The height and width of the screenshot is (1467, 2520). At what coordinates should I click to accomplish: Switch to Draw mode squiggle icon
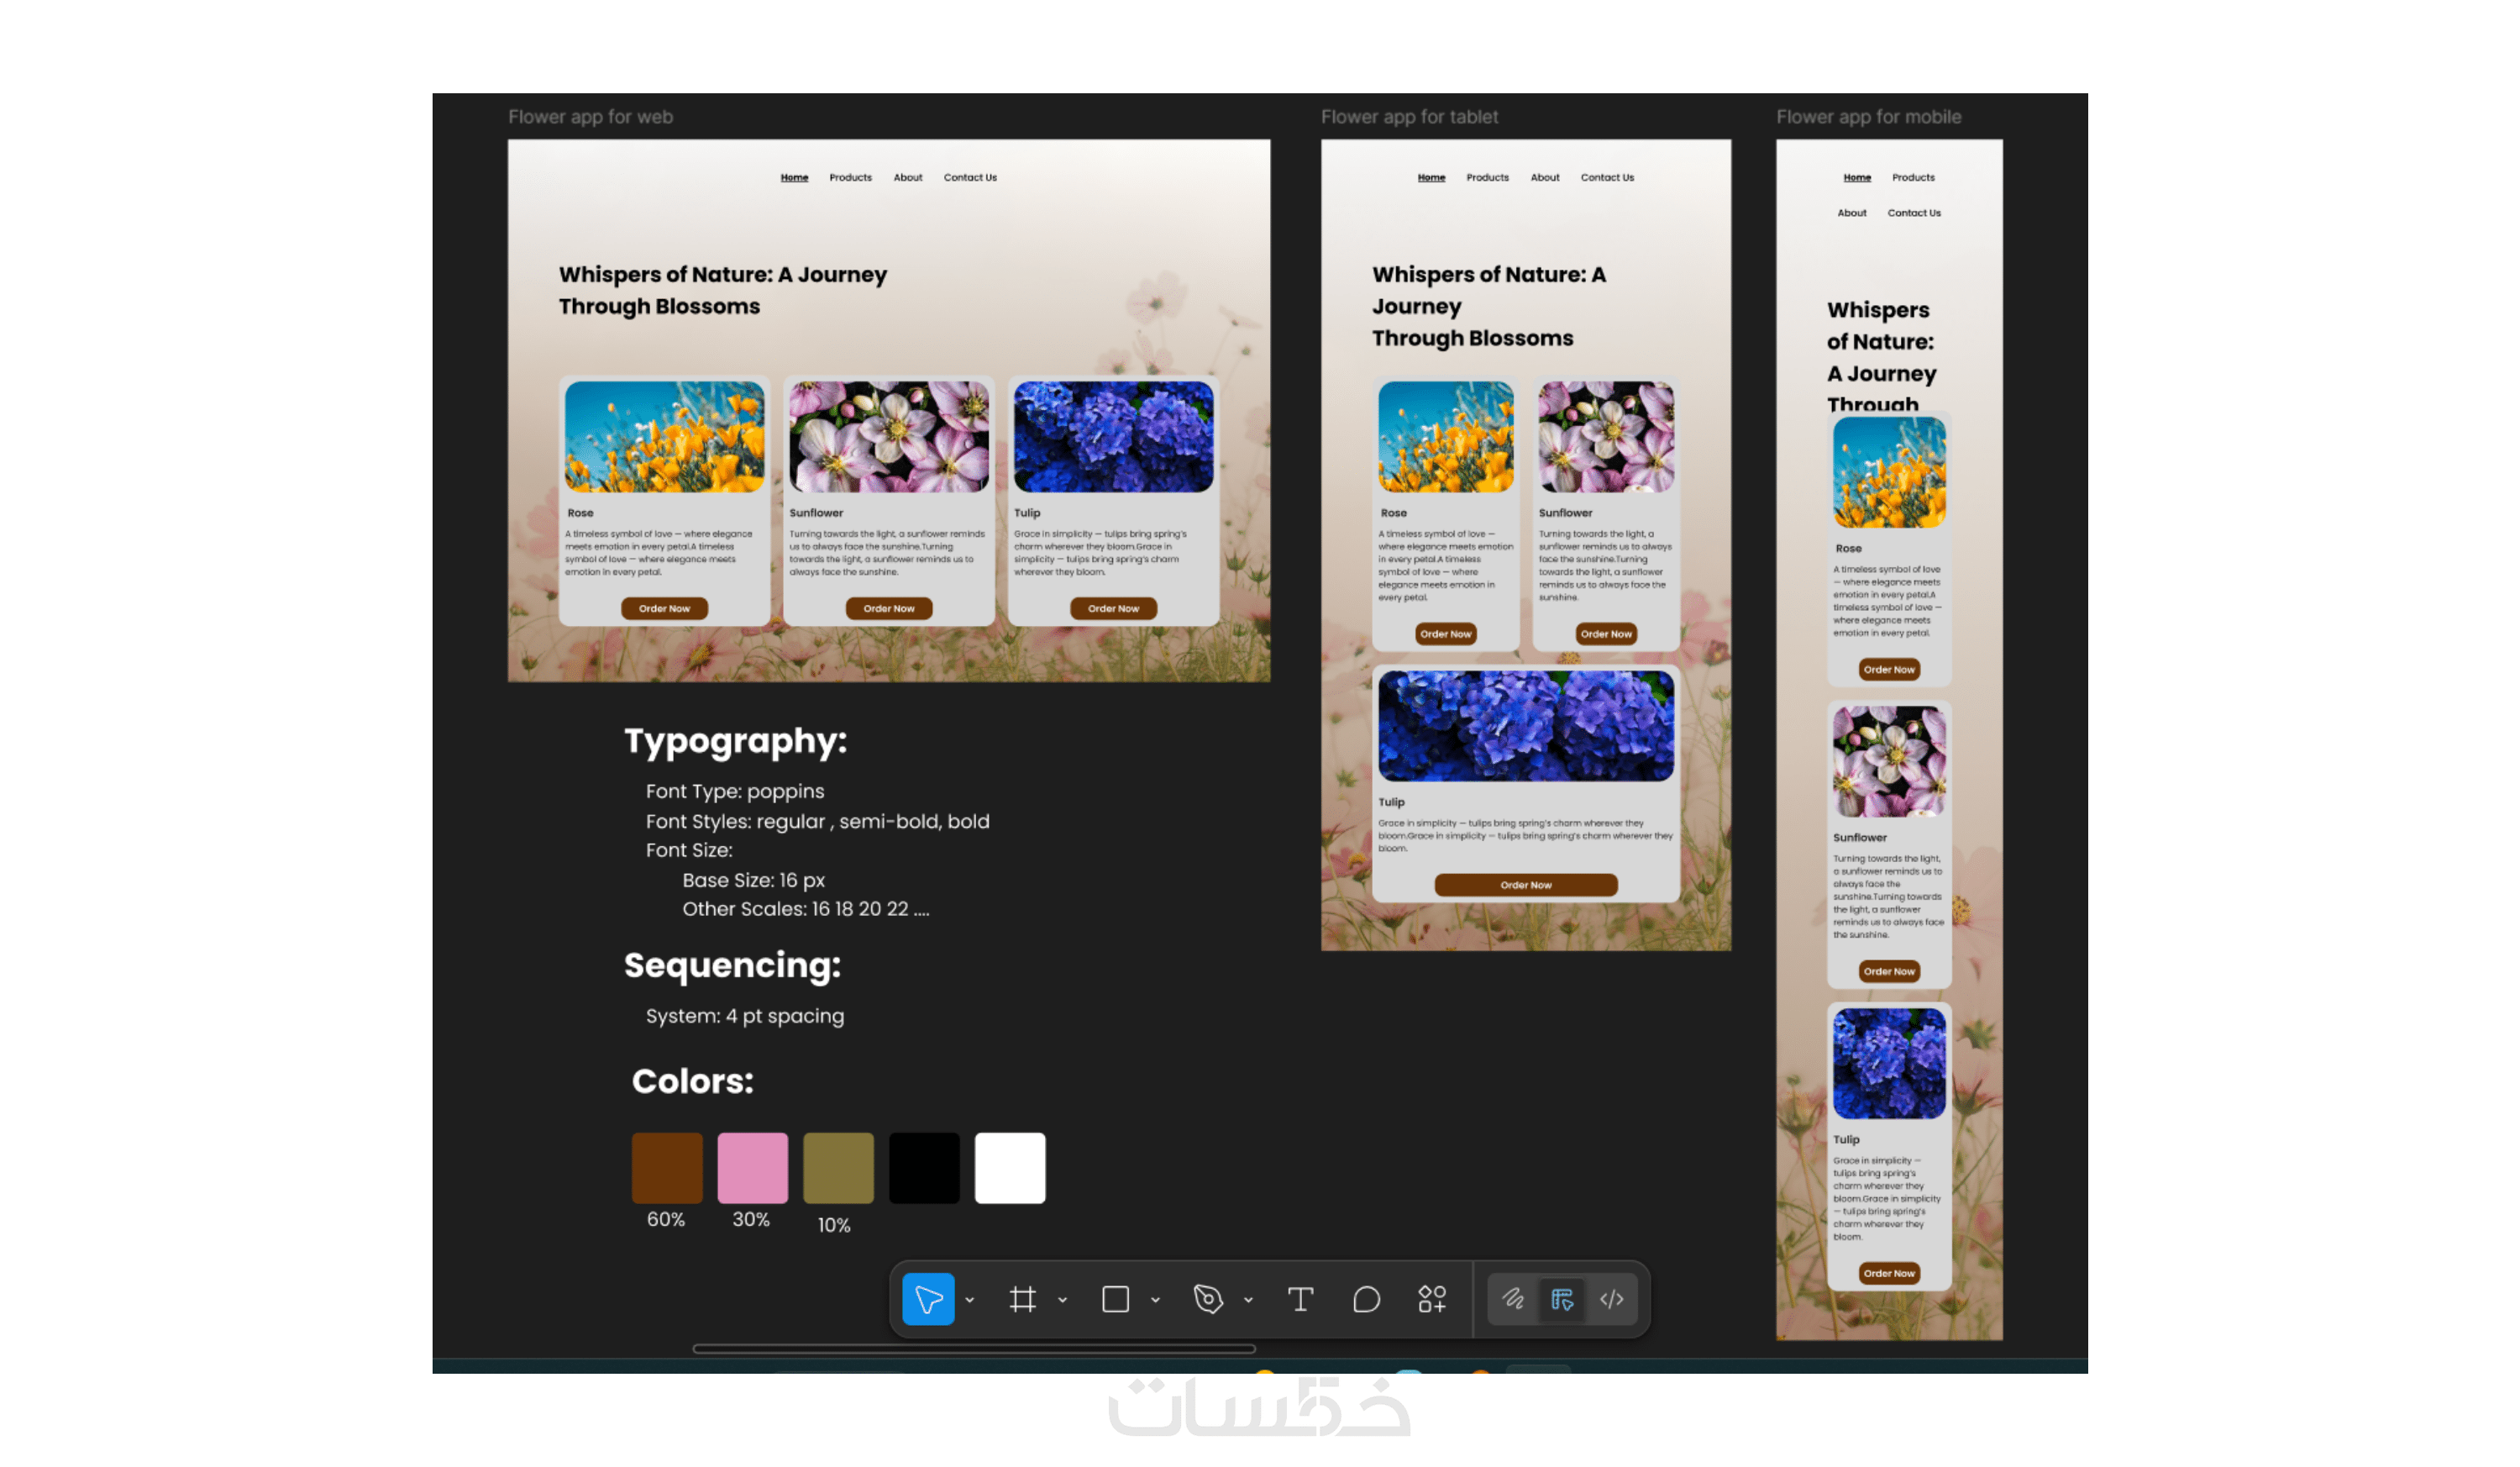coord(1513,1299)
